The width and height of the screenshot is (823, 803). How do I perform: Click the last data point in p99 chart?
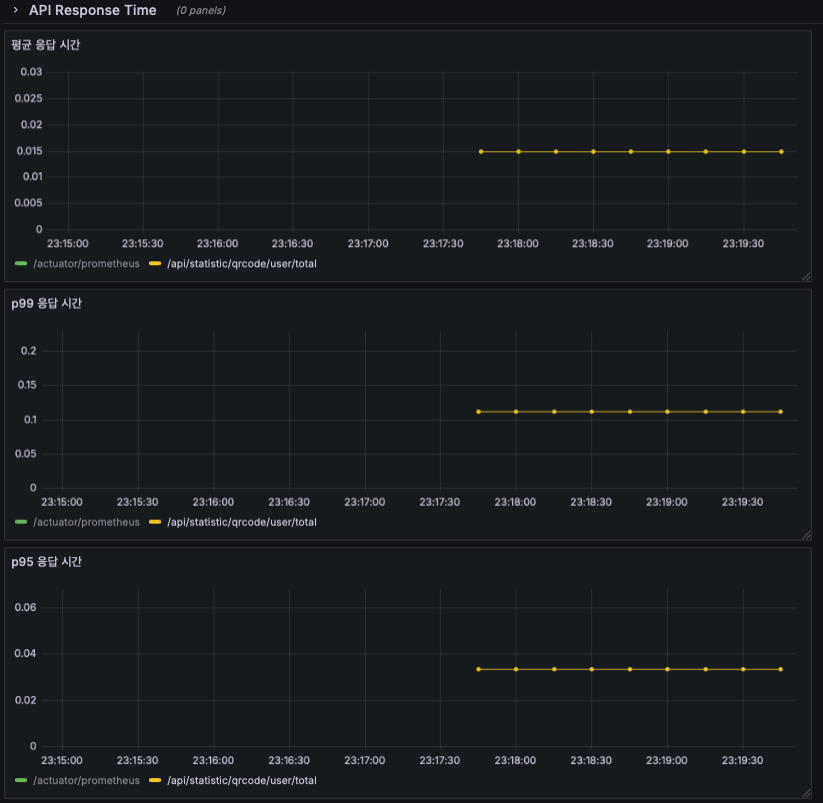click(x=780, y=412)
